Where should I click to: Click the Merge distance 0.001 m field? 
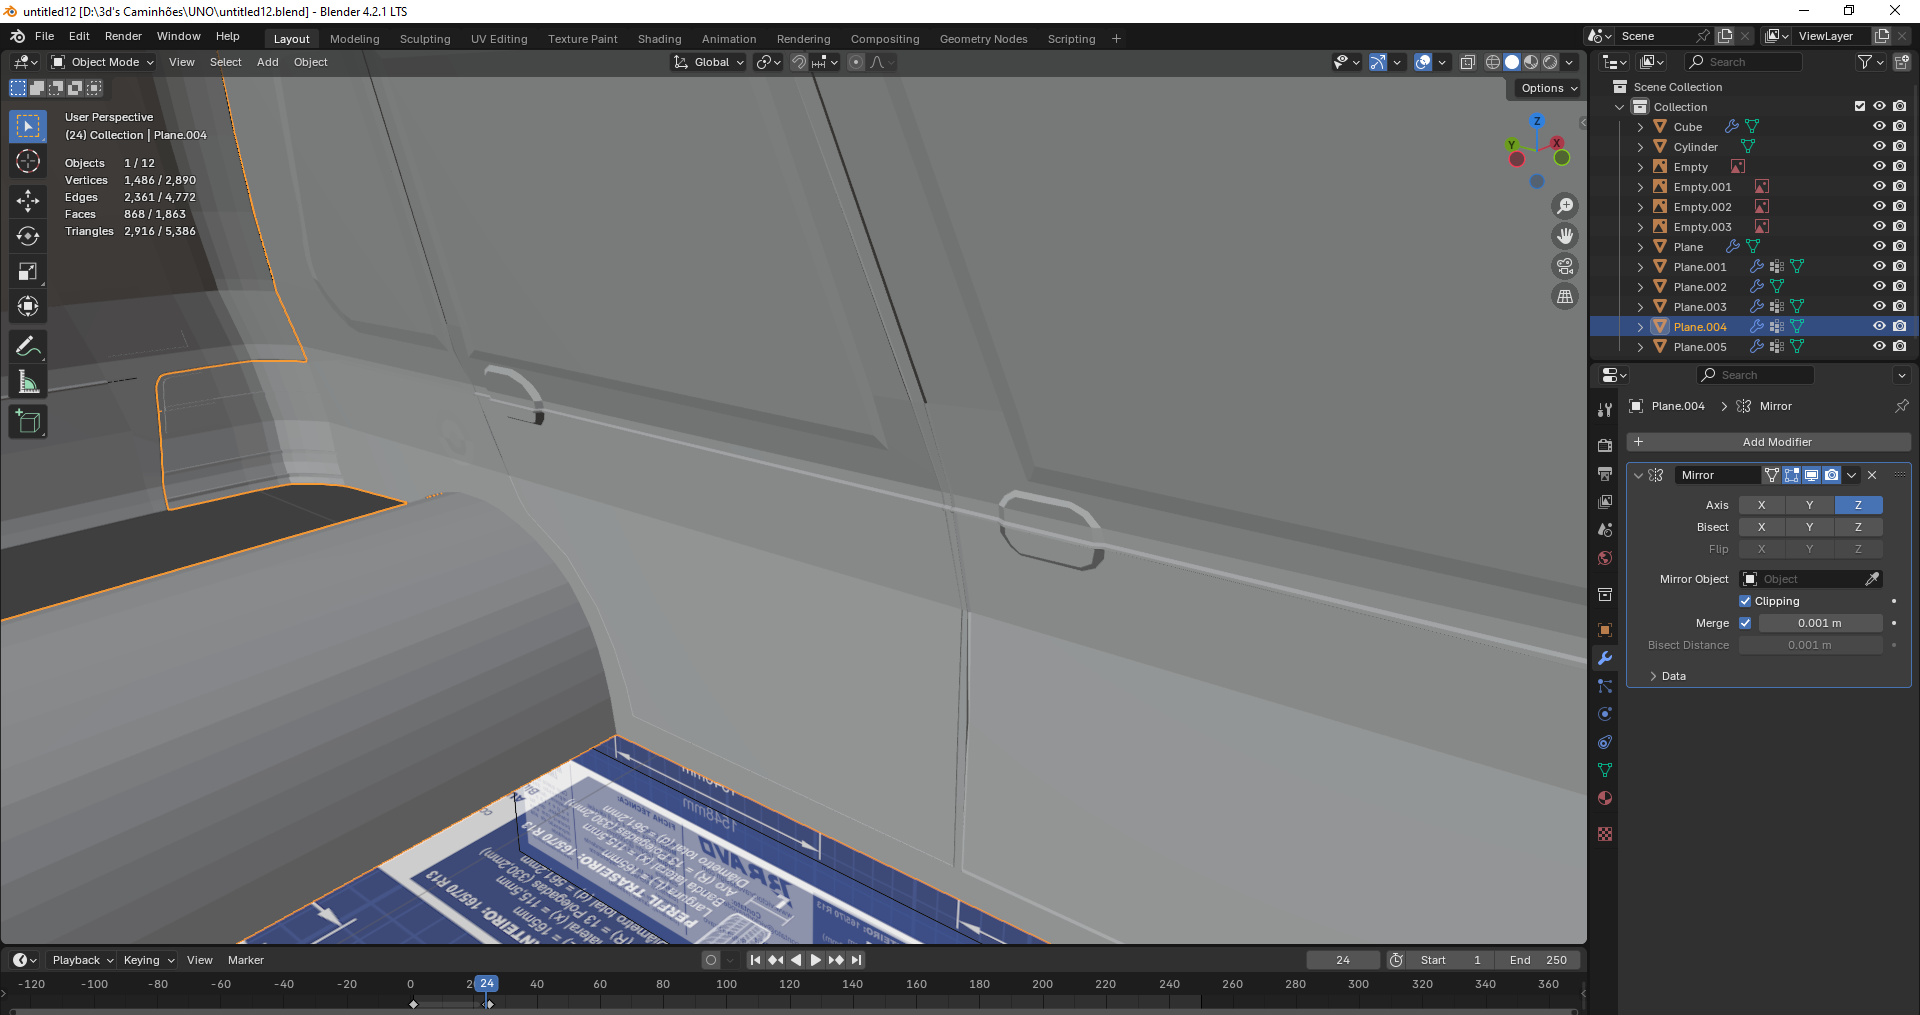pos(1820,623)
